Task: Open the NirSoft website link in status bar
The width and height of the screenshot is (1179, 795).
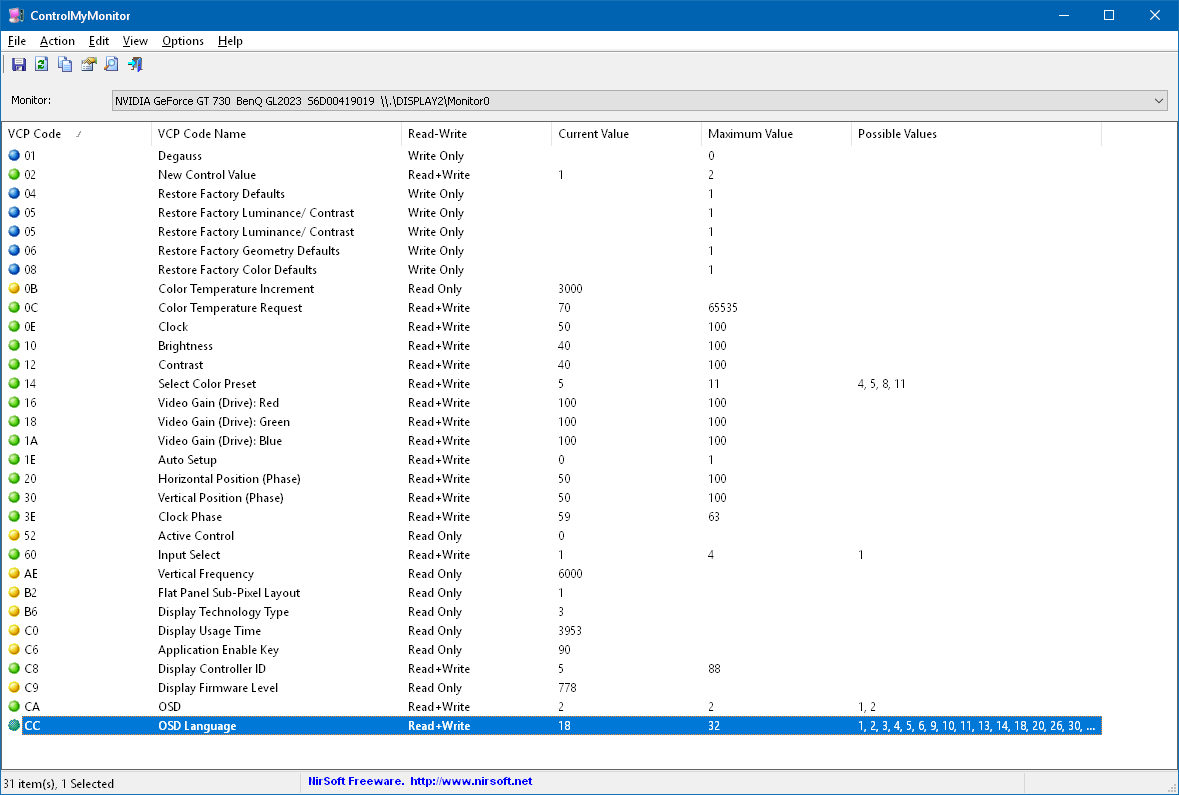Action: (x=471, y=781)
